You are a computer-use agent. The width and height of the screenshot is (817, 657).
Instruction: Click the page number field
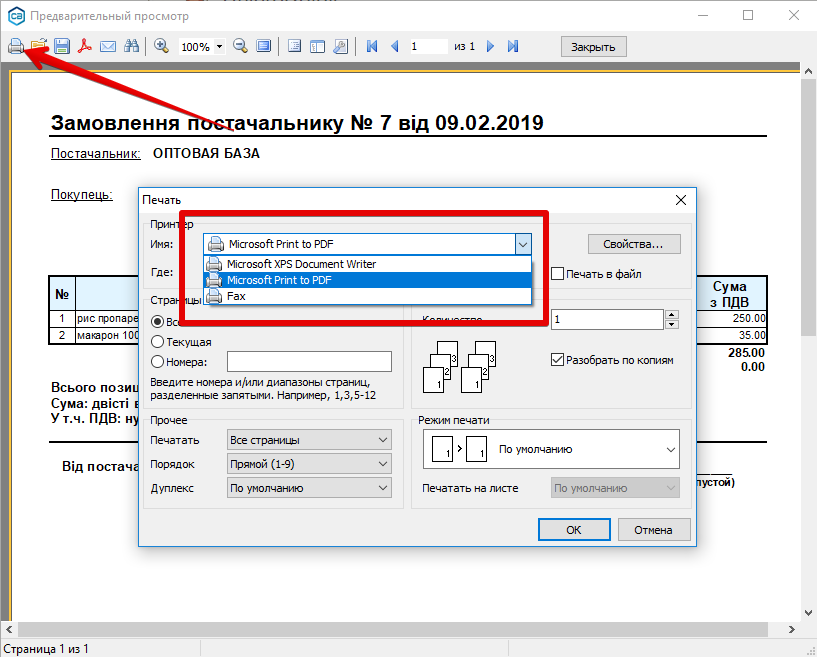[x=428, y=46]
